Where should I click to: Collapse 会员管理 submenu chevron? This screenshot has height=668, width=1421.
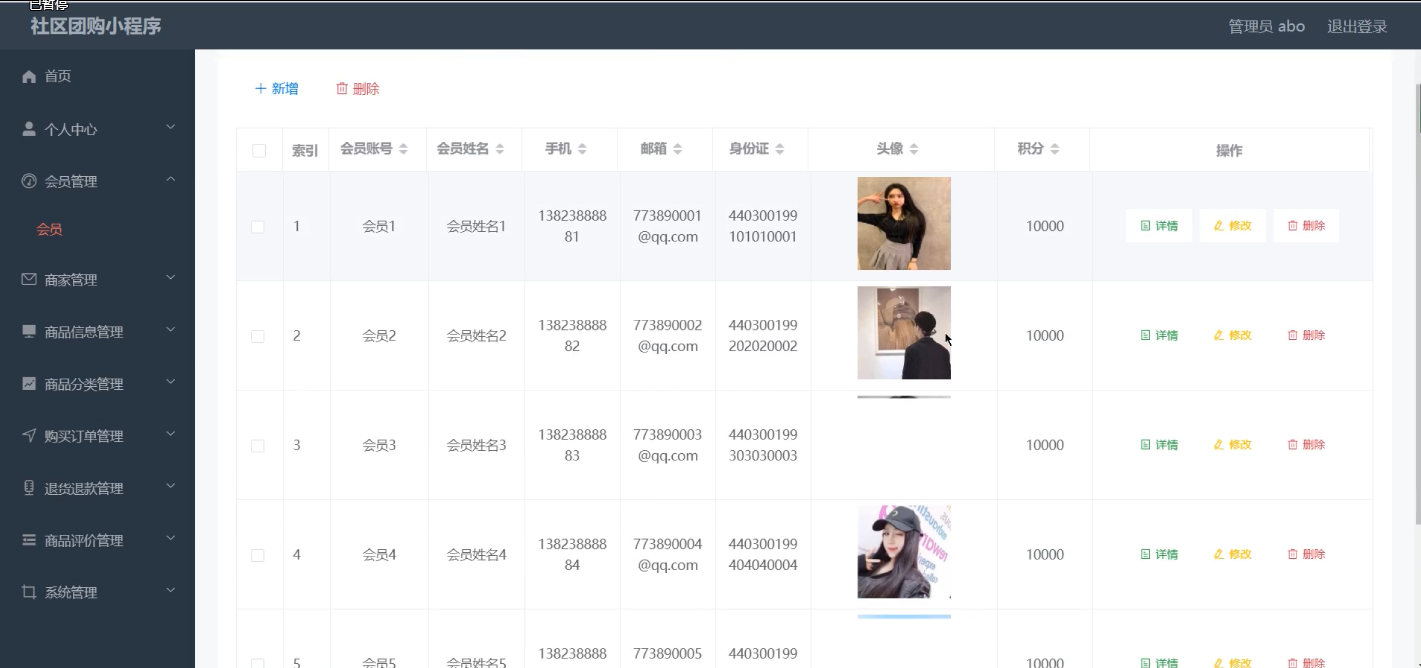(170, 179)
